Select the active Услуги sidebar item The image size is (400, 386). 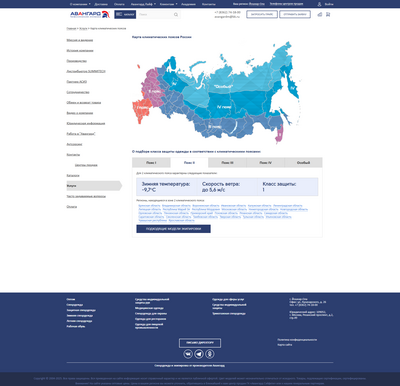point(94,186)
